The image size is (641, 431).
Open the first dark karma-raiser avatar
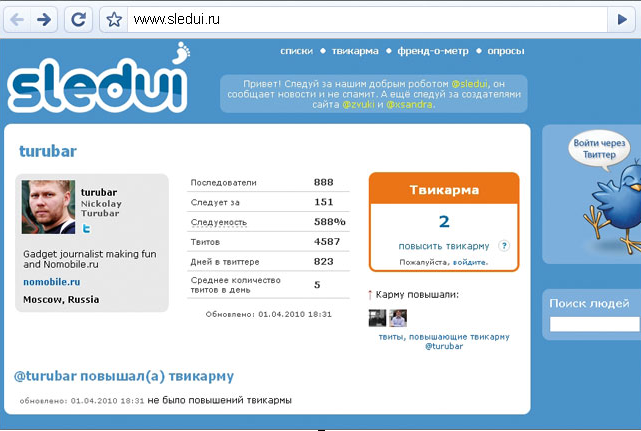click(x=377, y=318)
